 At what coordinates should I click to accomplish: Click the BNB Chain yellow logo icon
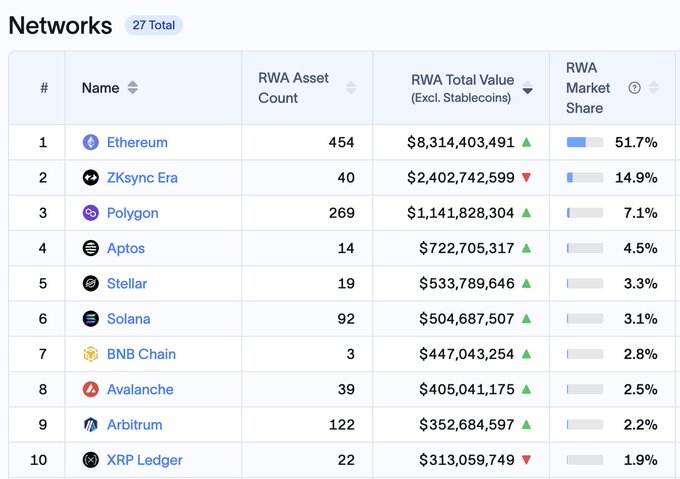[90, 354]
